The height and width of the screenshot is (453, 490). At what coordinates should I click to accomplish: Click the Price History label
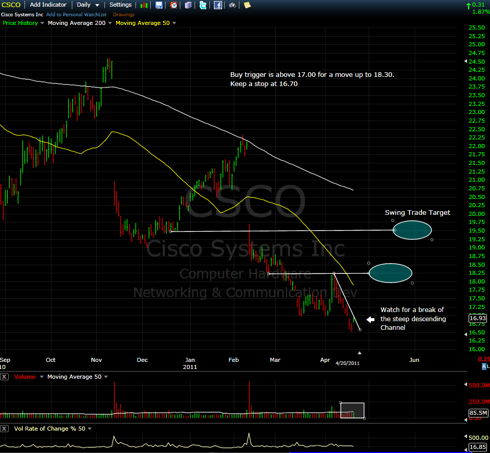coord(20,23)
